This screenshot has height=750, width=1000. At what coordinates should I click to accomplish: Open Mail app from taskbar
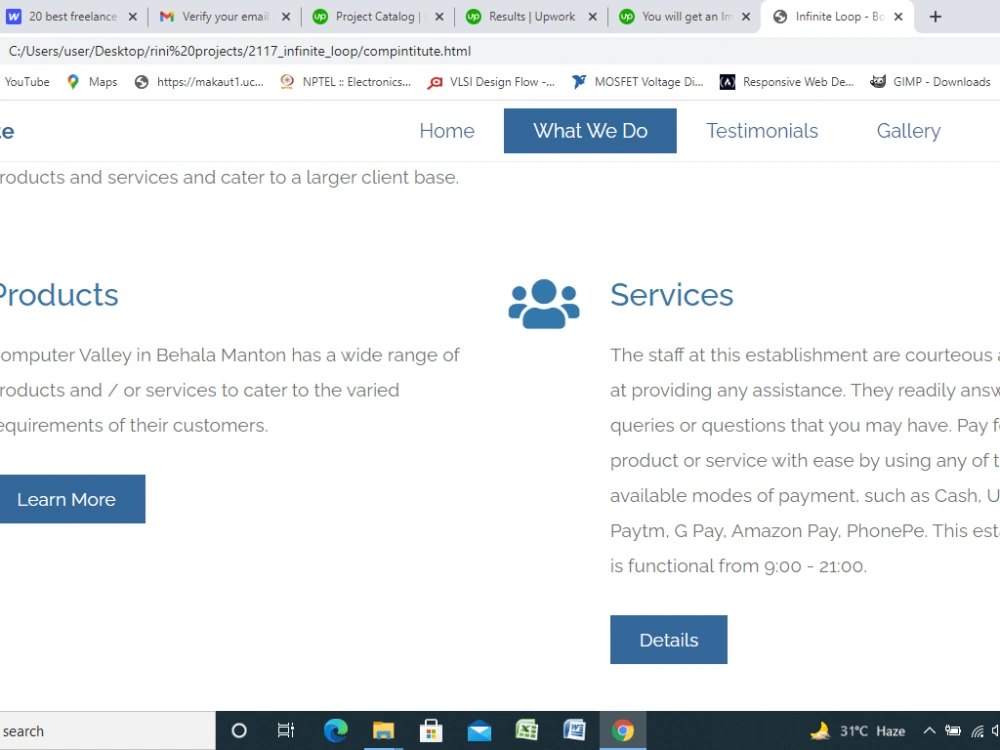479,731
